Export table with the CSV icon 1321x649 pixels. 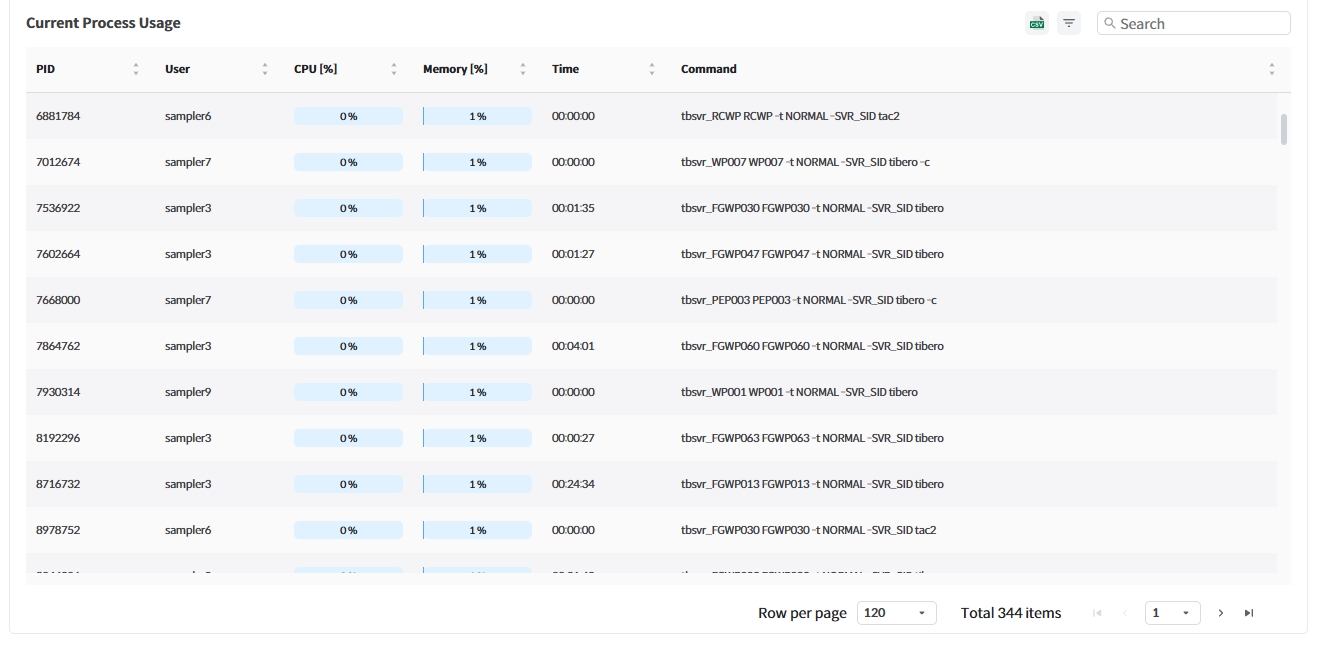pos(1037,23)
